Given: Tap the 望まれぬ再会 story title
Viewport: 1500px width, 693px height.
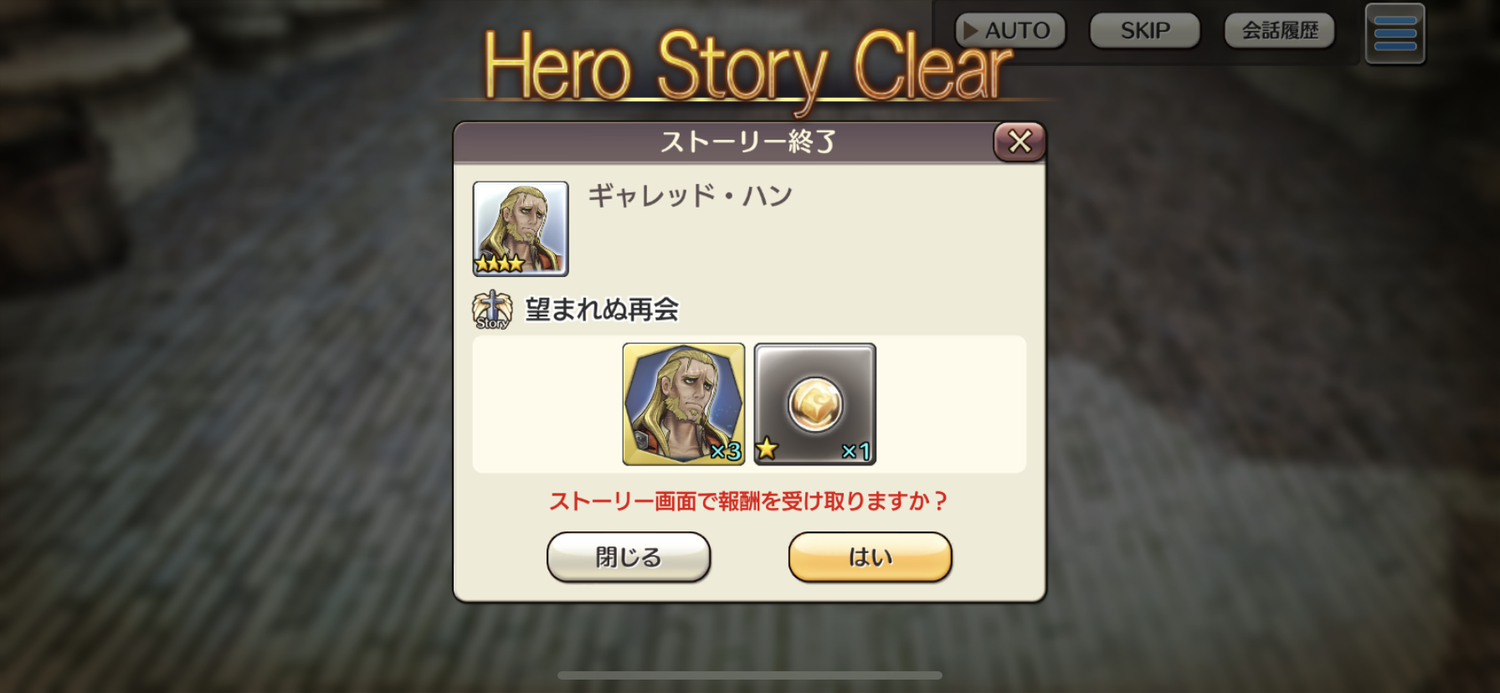Looking at the screenshot, I should [x=602, y=310].
